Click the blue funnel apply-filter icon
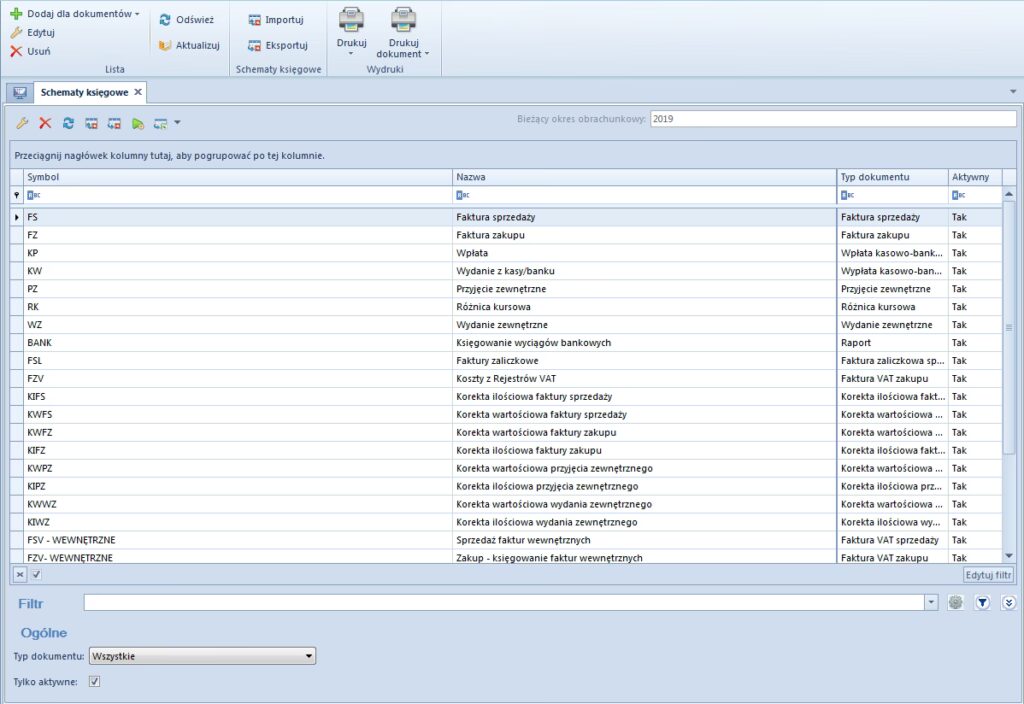The image size is (1024, 704). (982, 603)
